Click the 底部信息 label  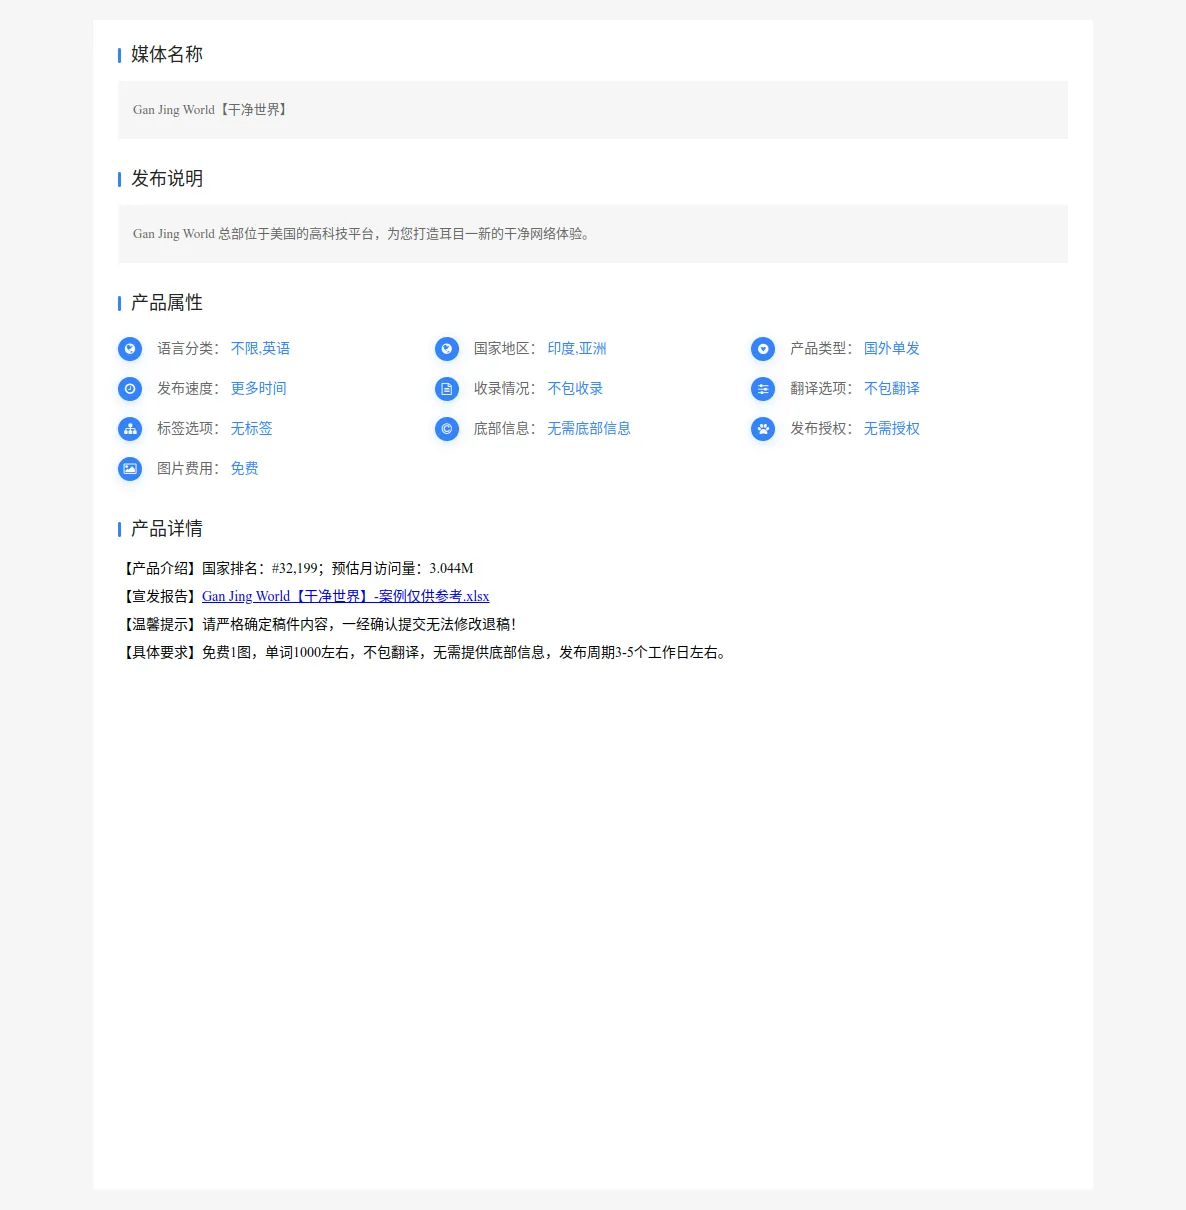click(505, 429)
